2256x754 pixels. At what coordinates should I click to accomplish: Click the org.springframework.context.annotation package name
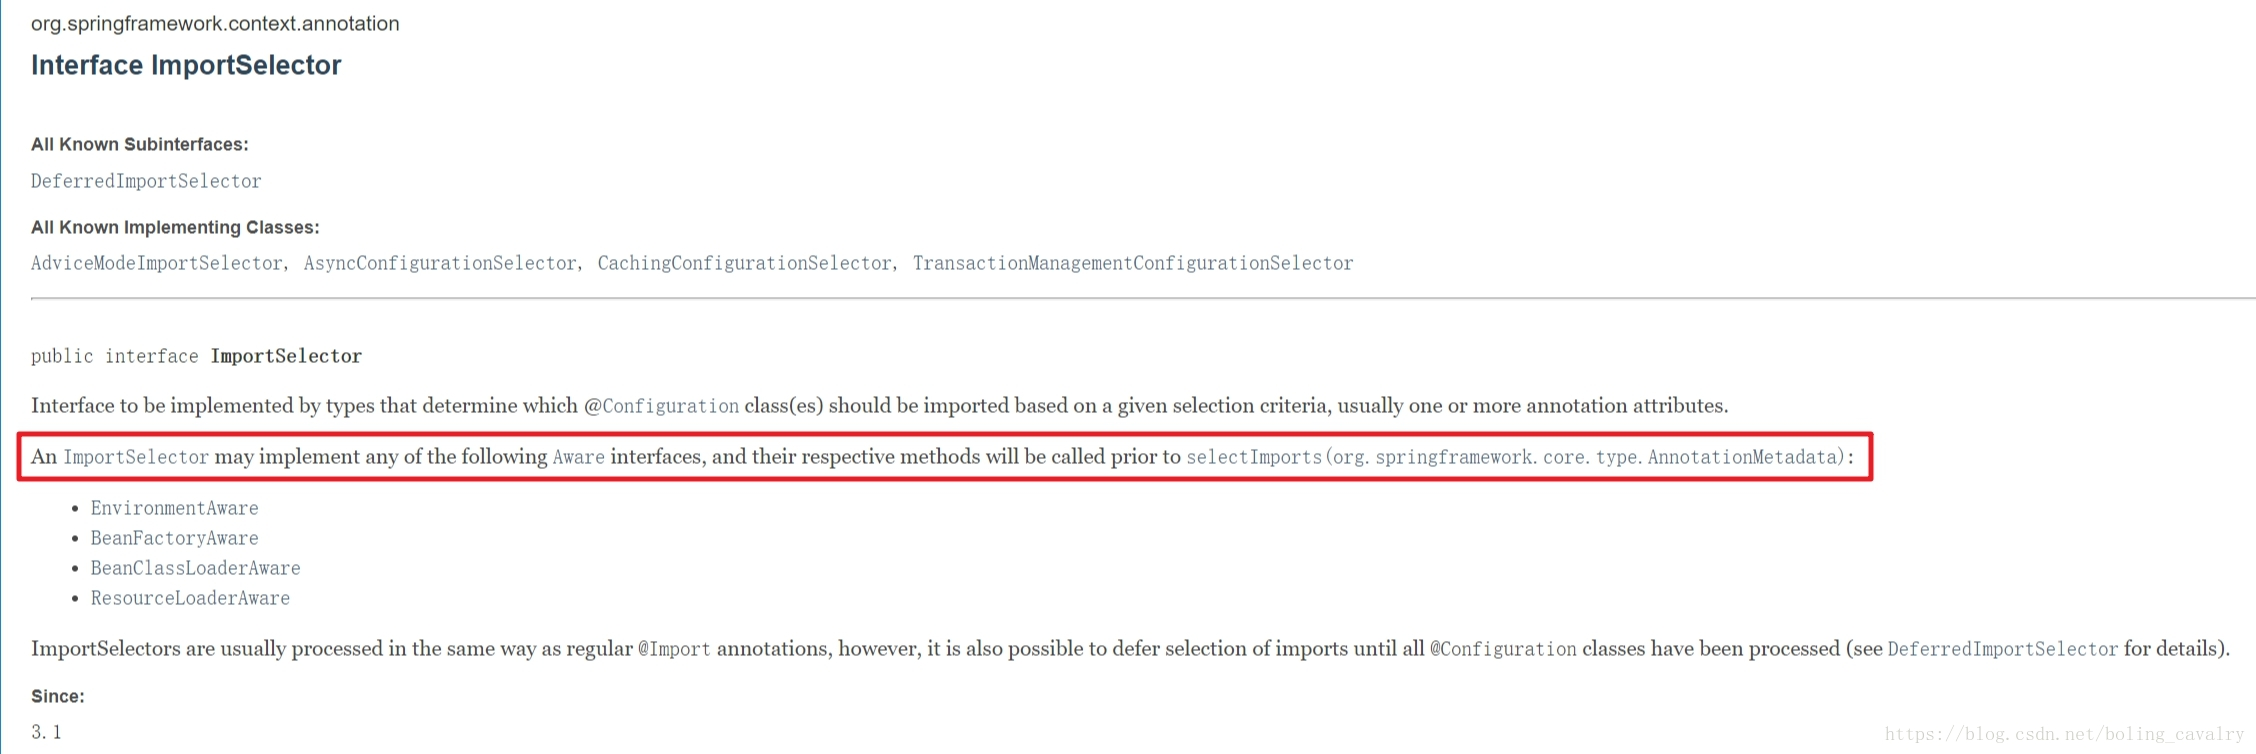[x=215, y=23]
